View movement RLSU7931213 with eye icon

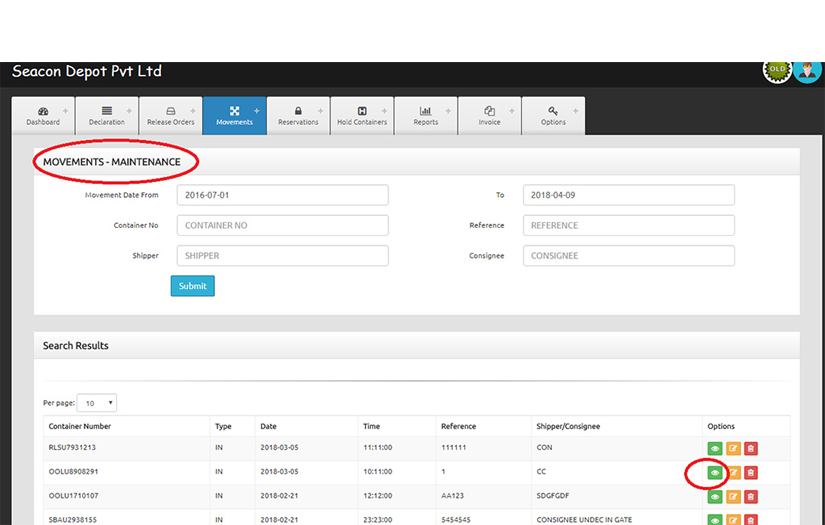tap(715, 449)
